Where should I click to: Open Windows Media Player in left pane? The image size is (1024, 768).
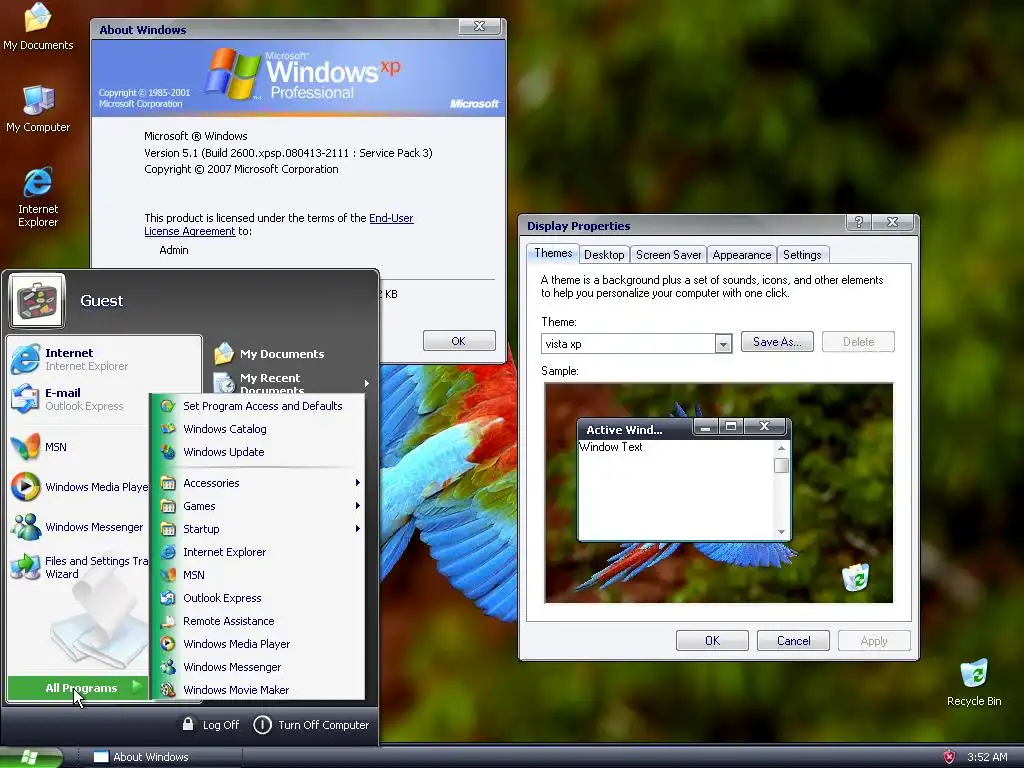(x=78, y=487)
